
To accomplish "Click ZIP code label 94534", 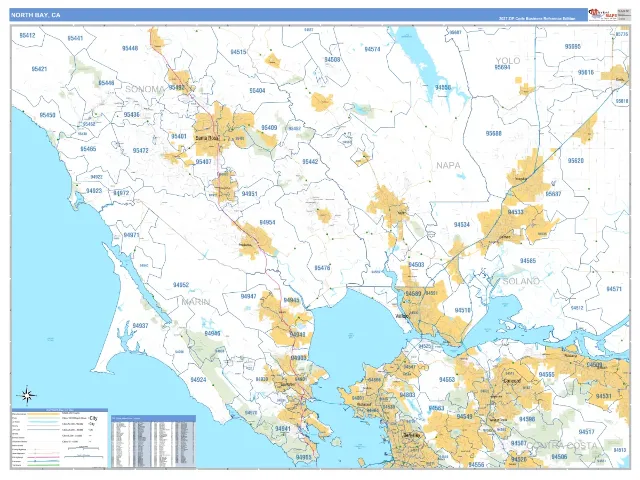I will (462, 225).
